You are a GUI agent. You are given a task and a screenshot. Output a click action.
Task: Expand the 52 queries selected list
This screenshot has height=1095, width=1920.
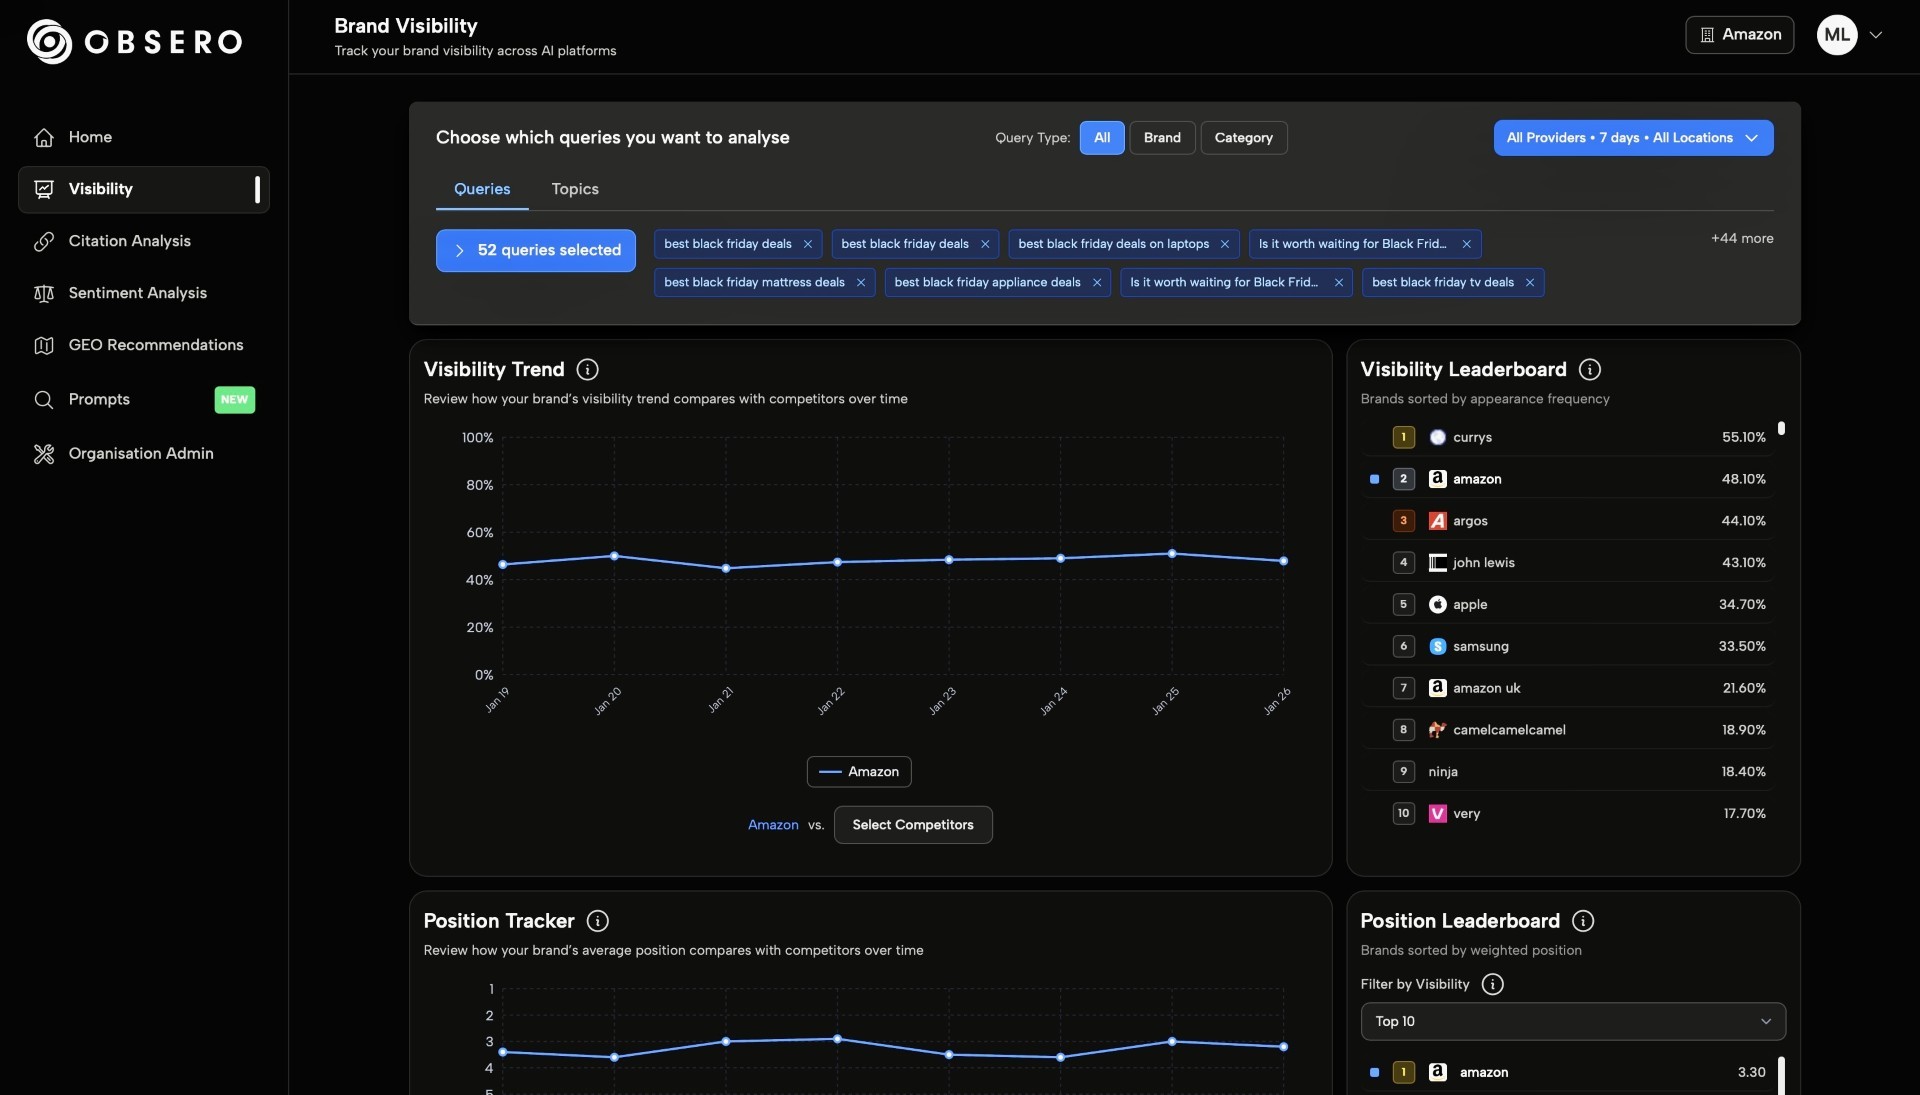536,251
